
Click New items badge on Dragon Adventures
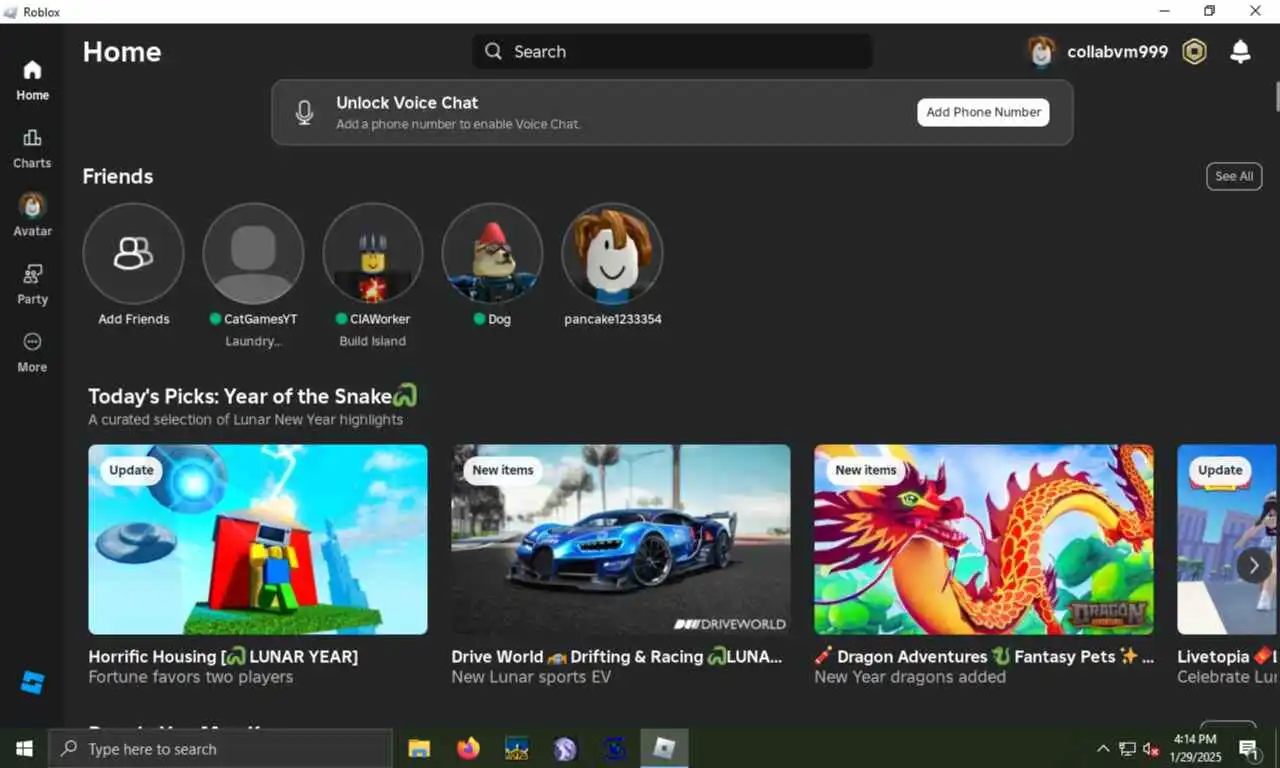pyautogui.click(x=866, y=470)
